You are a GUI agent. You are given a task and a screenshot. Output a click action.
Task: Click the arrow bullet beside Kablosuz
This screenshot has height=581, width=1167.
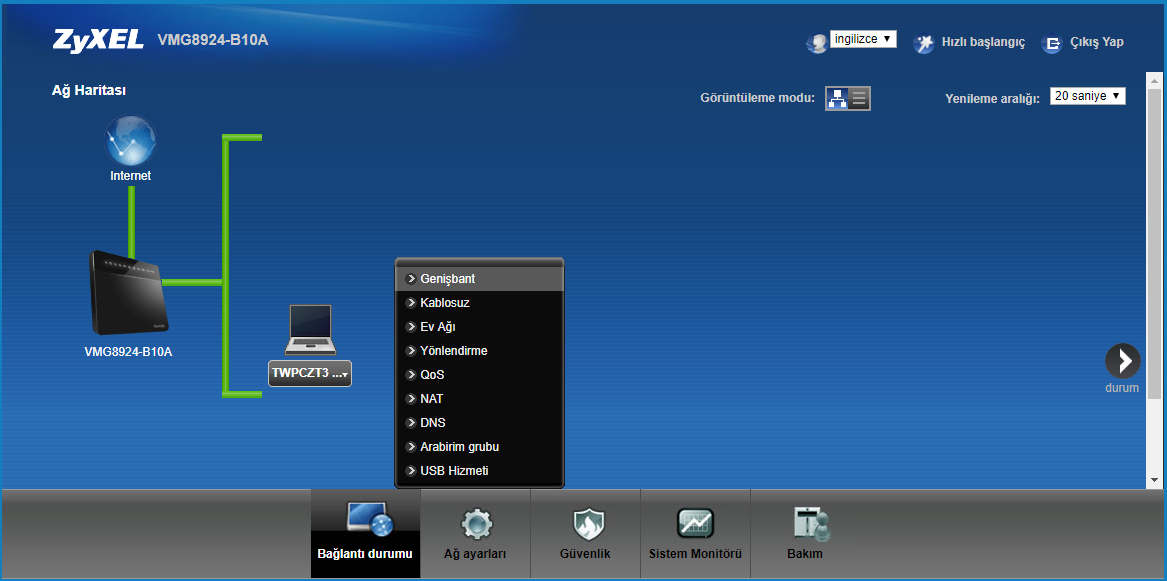pyautogui.click(x=410, y=303)
